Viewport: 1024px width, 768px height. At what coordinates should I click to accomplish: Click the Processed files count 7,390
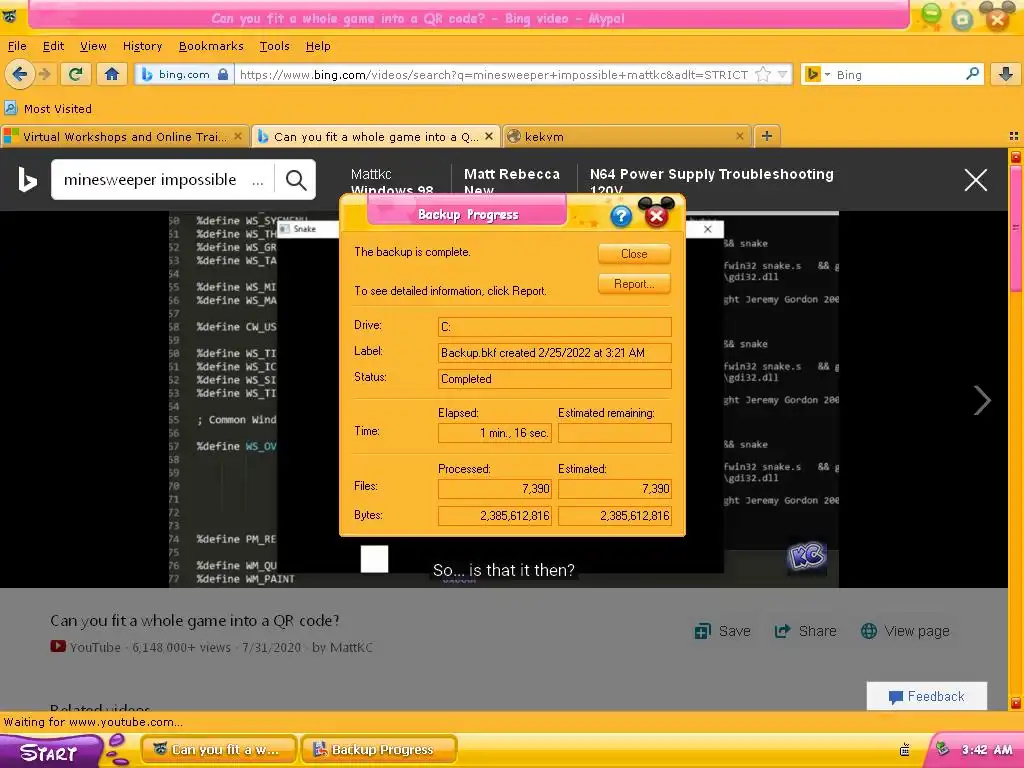pyautogui.click(x=495, y=488)
